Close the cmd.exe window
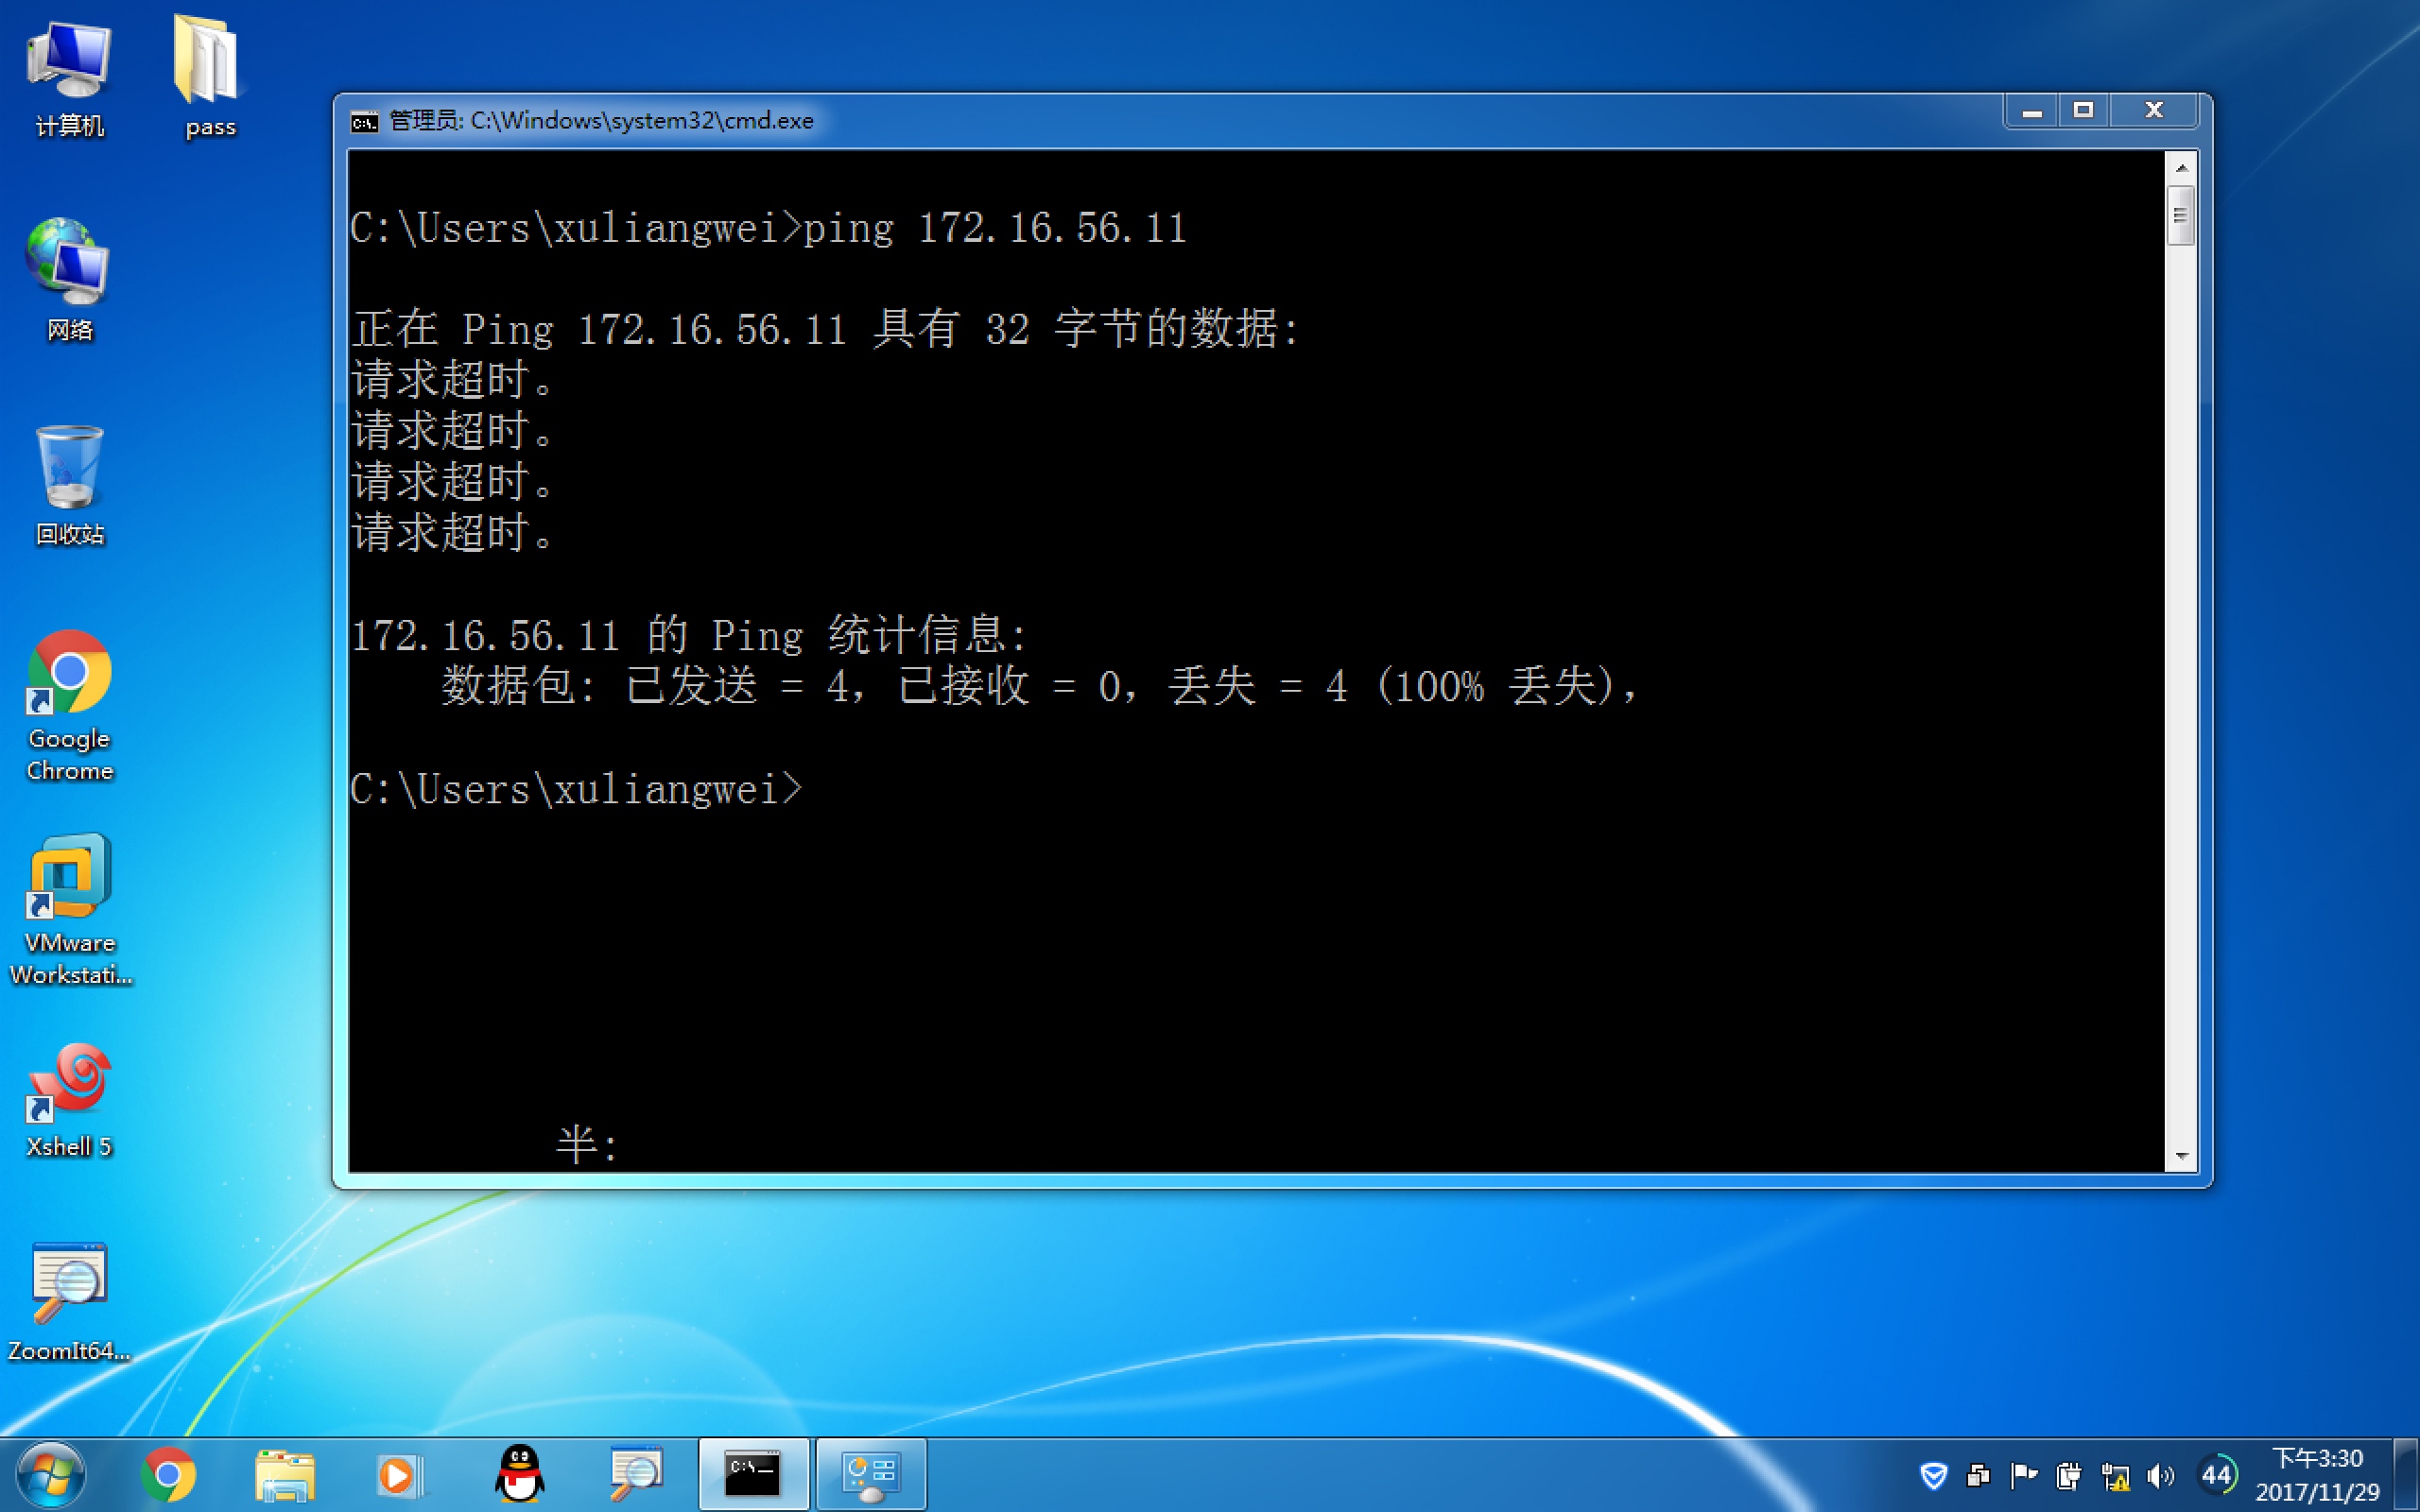The height and width of the screenshot is (1512, 2420). [x=2154, y=111]
